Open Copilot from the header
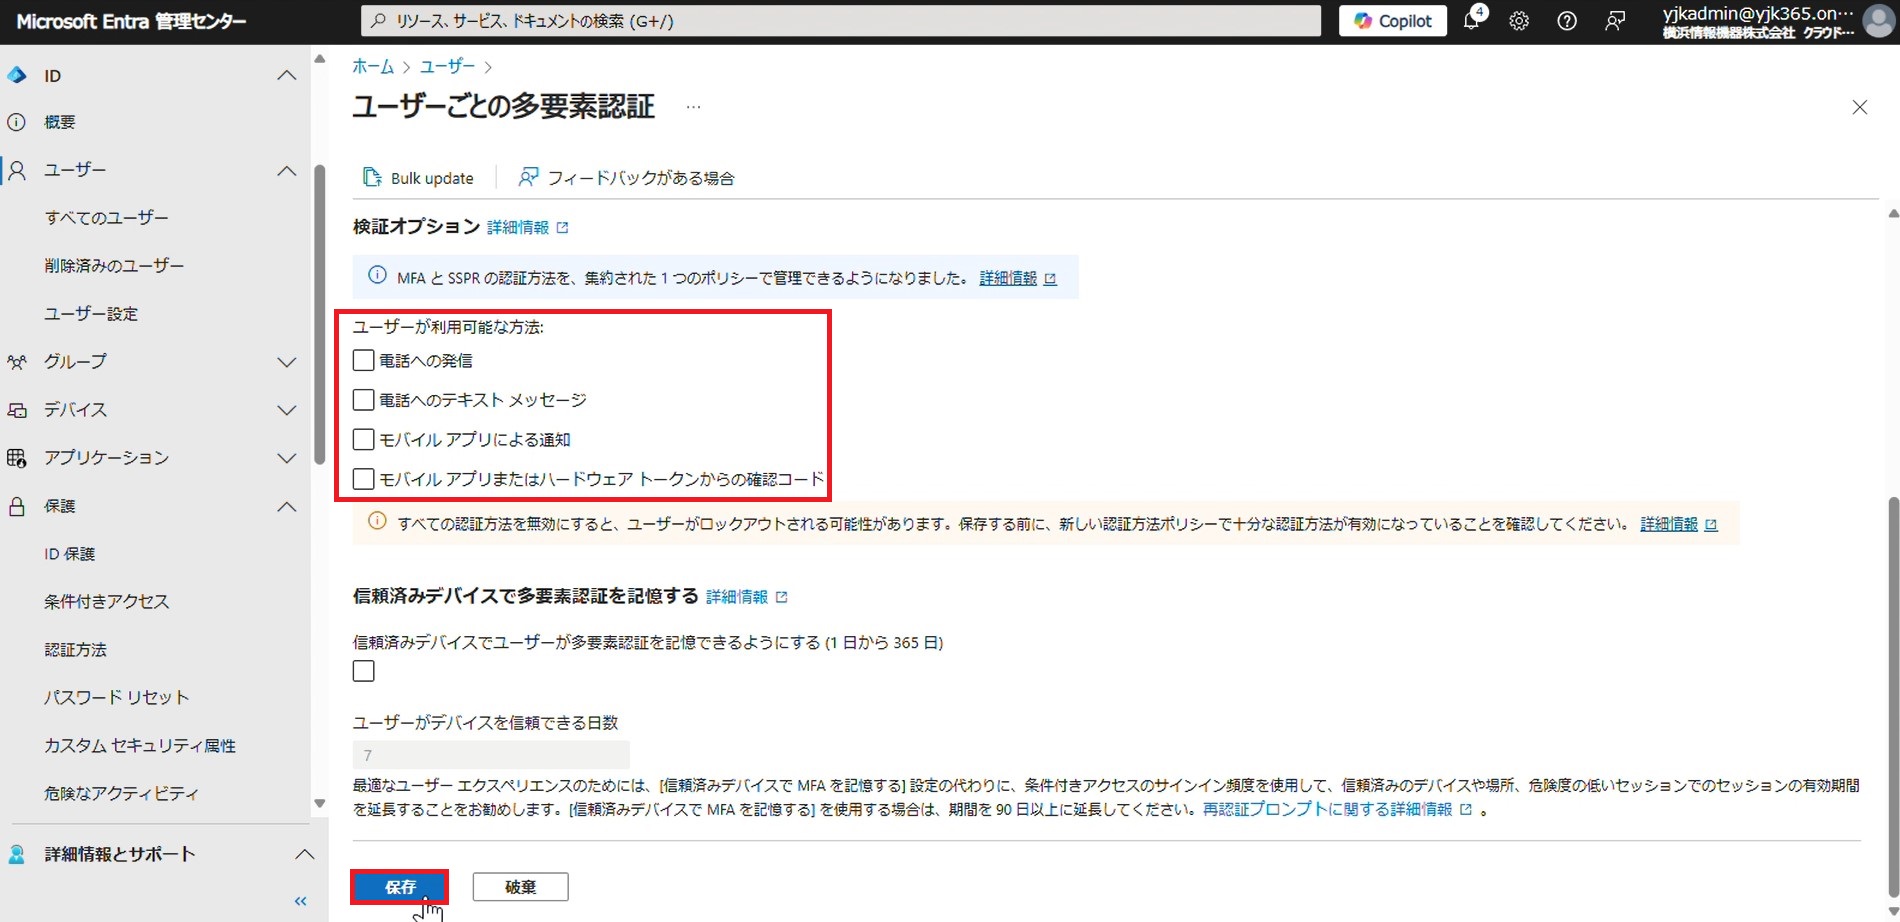Screen dimensions: 1900x922 pos(1392,21)
